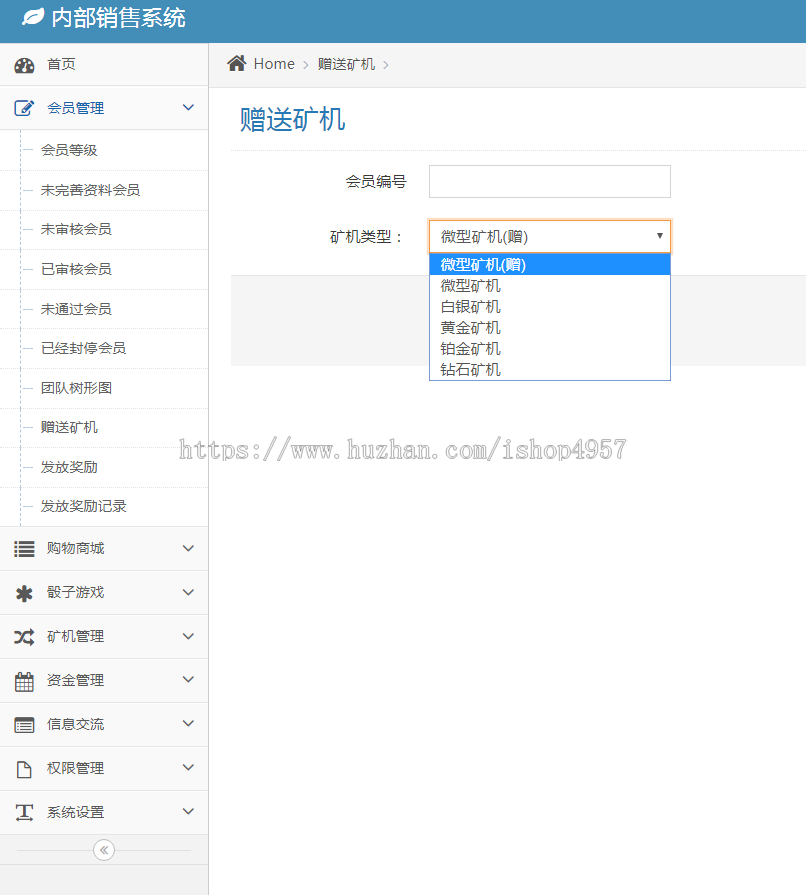Go to 已审核会员 list
The width and height of the screenshot is (806, 895).
coord(104,269)
